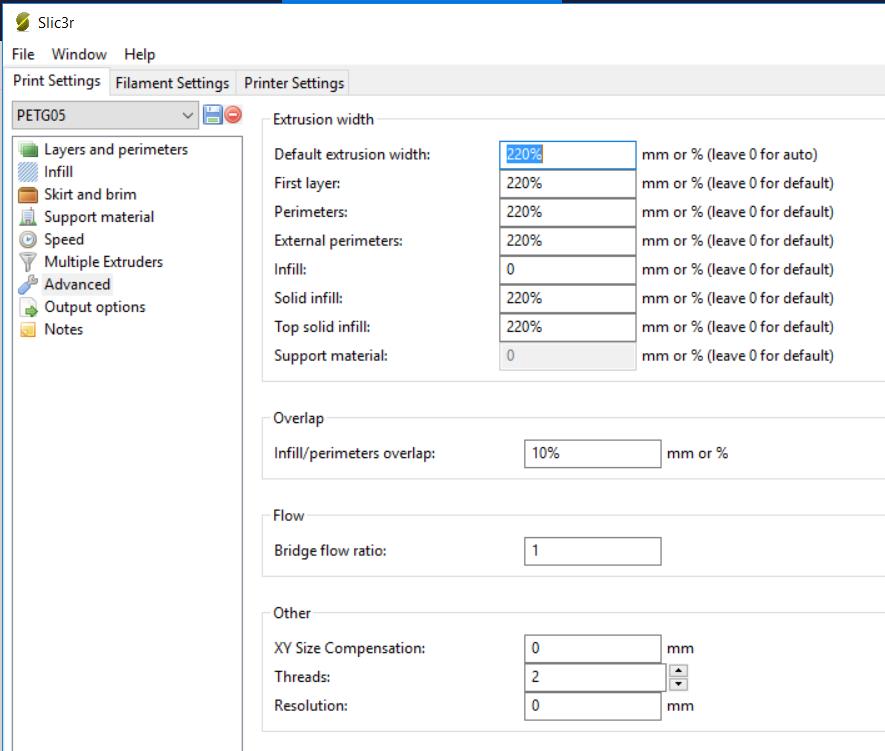Viewport: 885px width, 751px height.
Task: Decrease Threads with the down arrow
Action: click(x=678, y=684)
